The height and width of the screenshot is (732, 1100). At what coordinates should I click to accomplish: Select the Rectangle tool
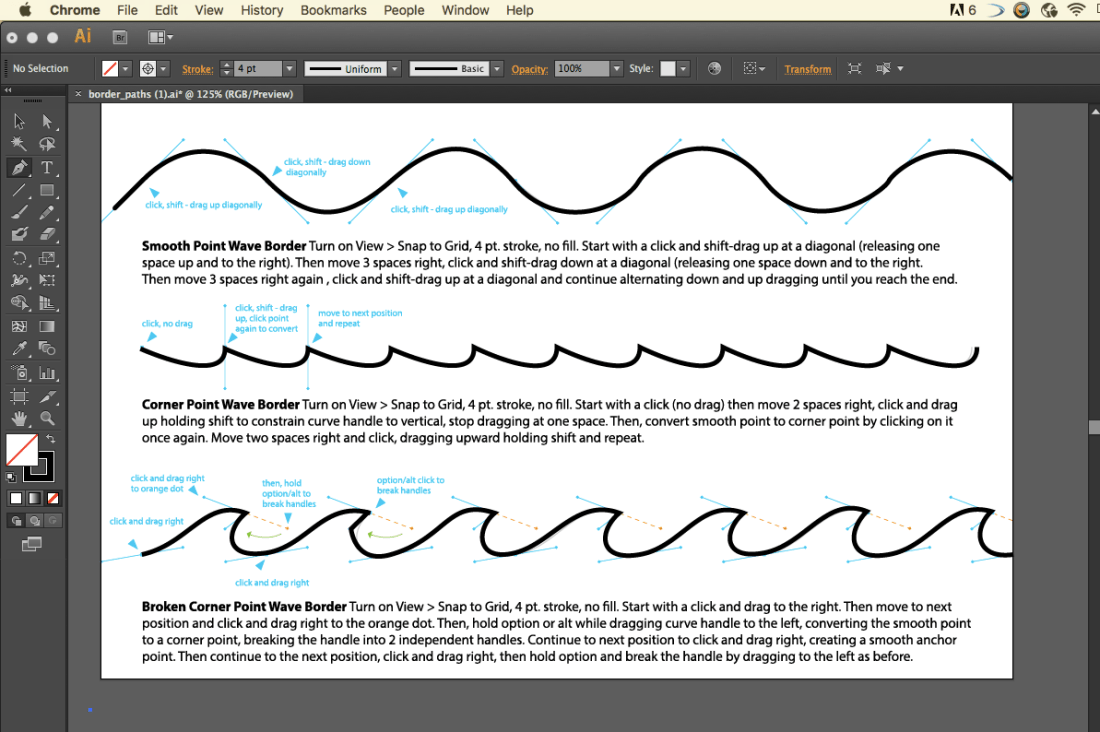click(47, 190)
